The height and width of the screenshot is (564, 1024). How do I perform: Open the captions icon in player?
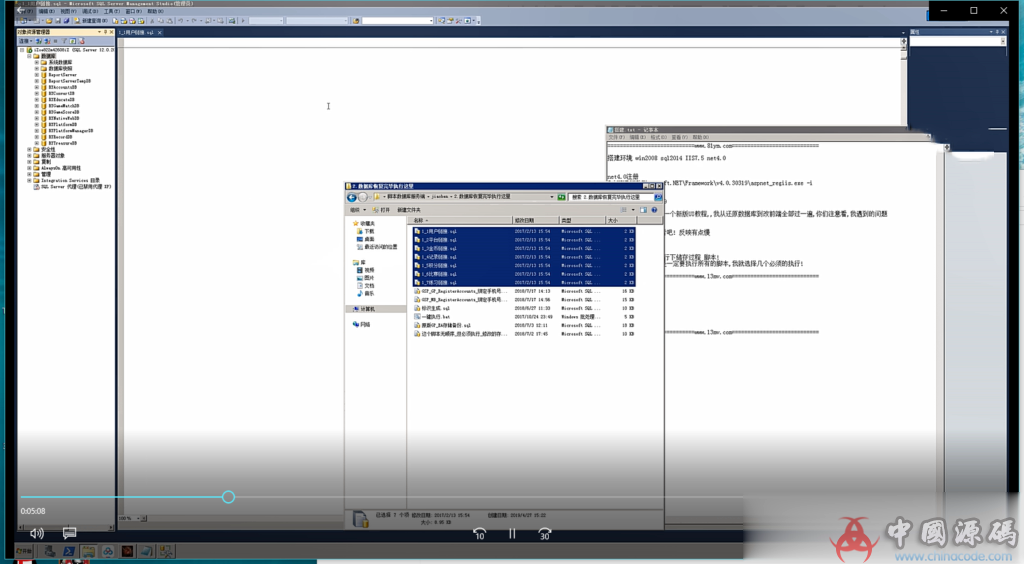click(69, 533)
